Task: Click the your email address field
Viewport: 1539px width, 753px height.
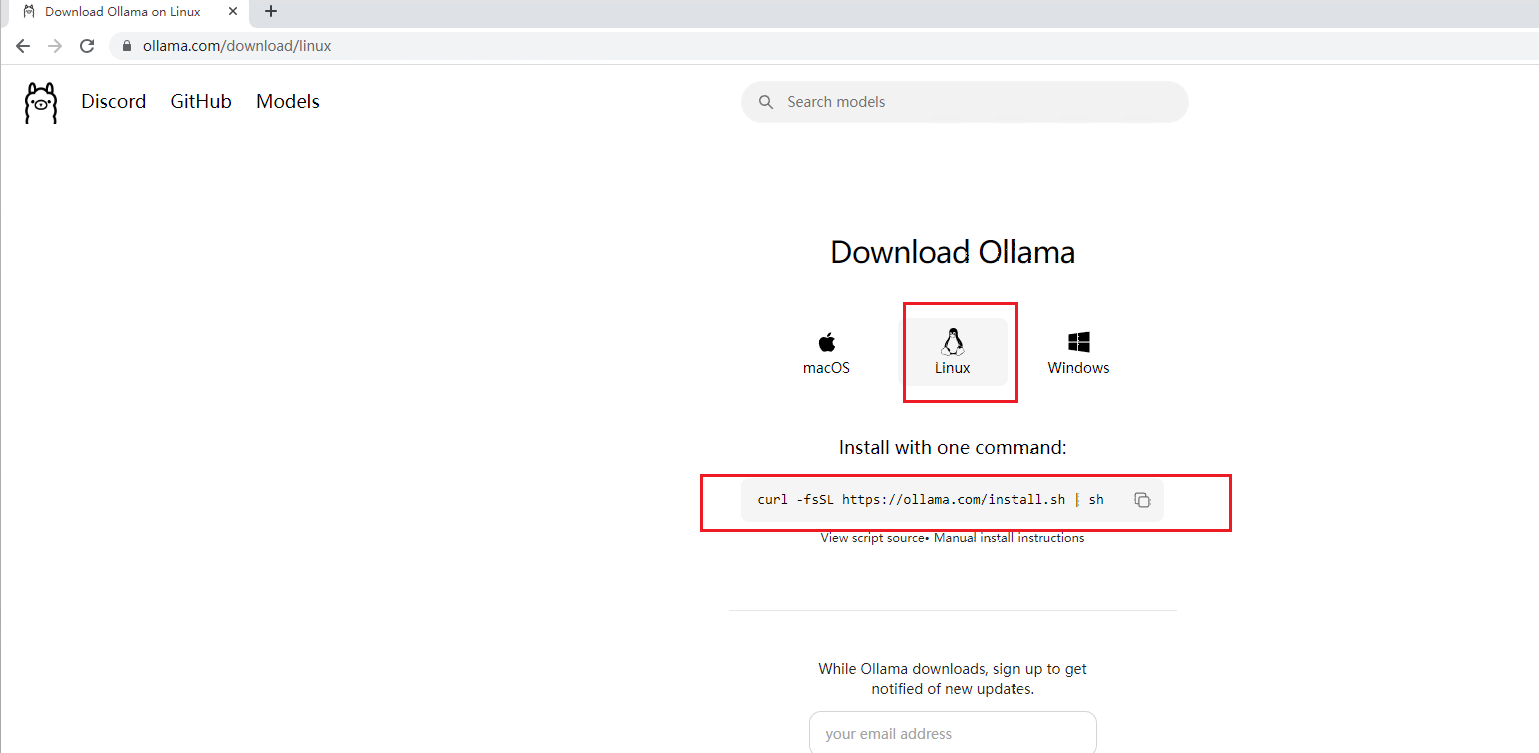Action: [x=953, y=733]
